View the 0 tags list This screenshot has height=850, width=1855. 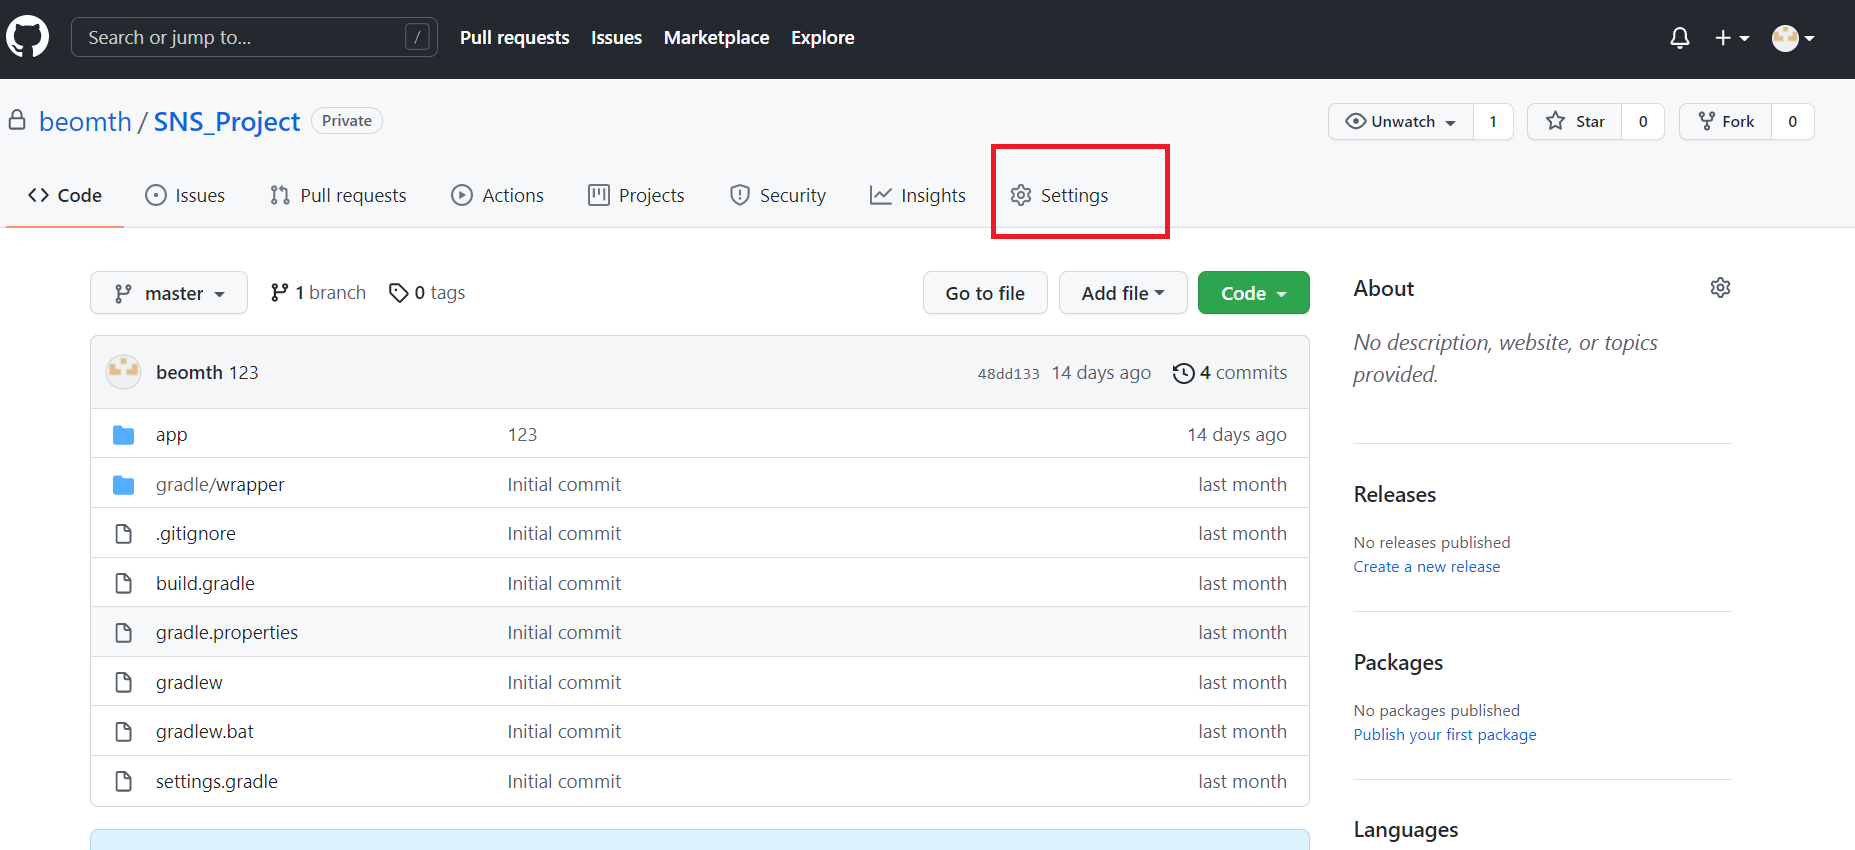coord(427,293)
